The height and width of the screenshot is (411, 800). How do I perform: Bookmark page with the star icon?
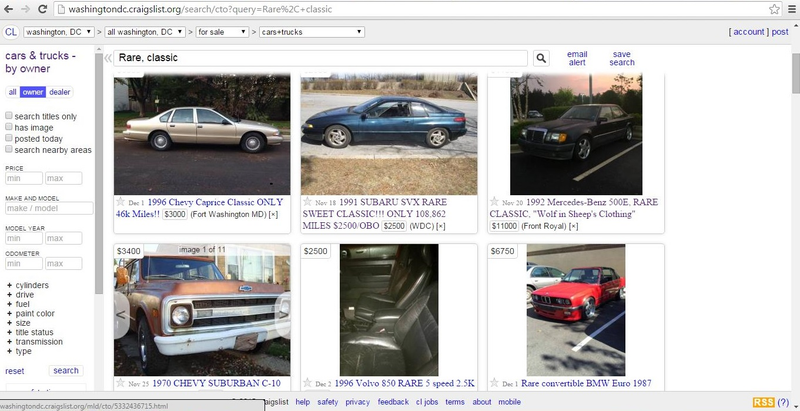tap(774, 9)
